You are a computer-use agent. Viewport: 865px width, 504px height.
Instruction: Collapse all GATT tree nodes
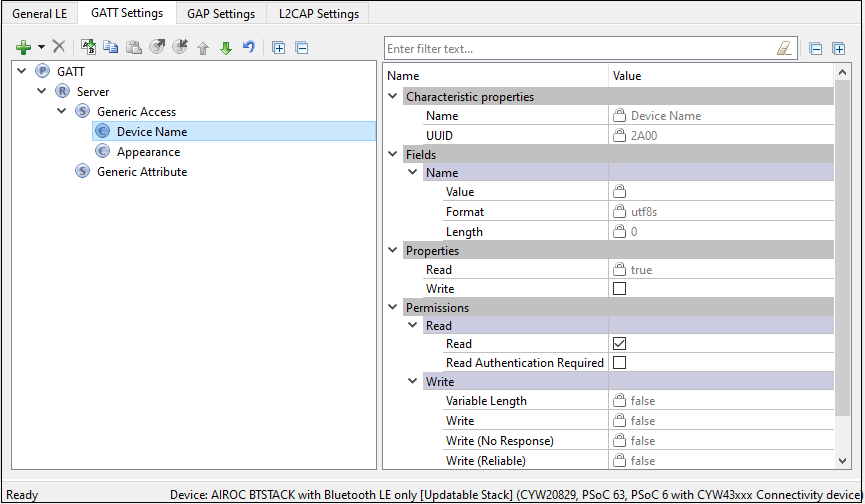[x=301, y=47]
